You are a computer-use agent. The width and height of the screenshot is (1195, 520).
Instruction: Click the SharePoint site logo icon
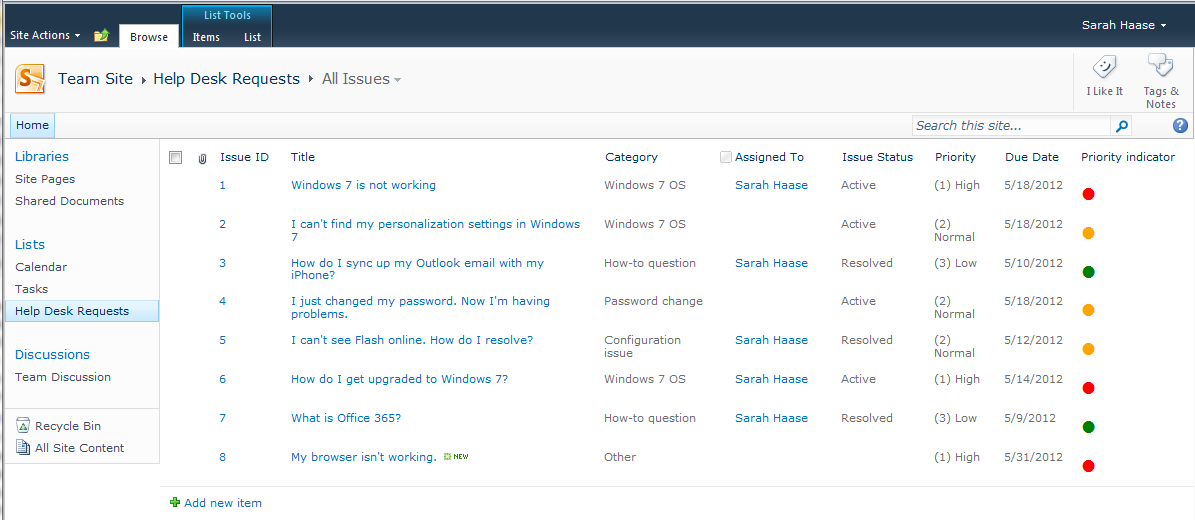(30, 79)
